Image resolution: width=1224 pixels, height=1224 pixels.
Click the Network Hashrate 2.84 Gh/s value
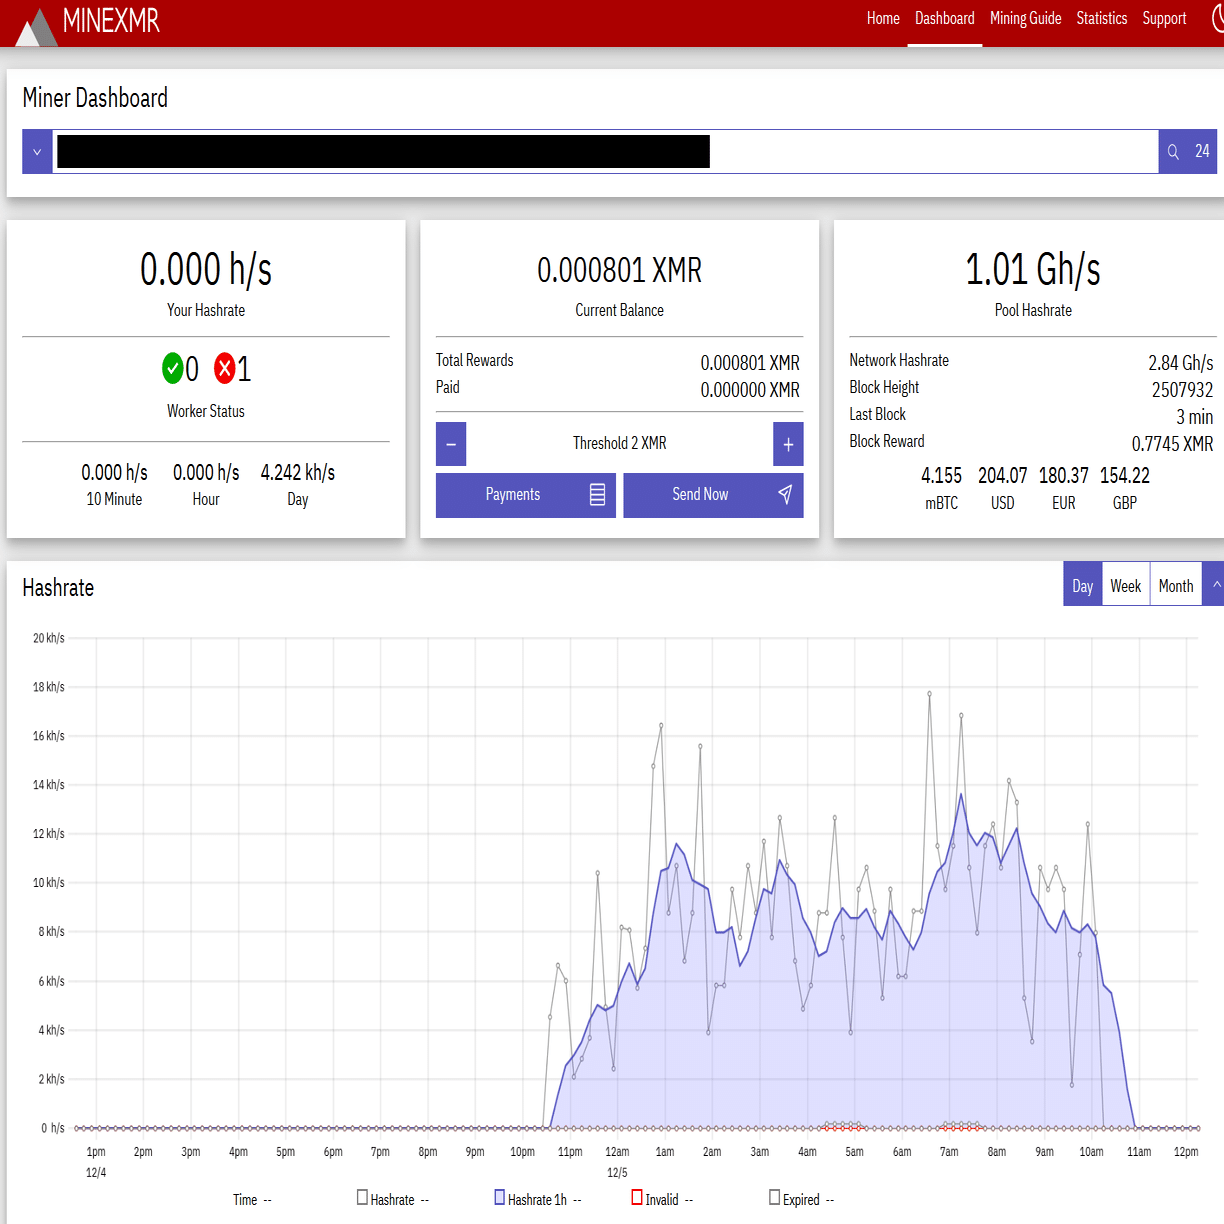tap(1180, 363)
